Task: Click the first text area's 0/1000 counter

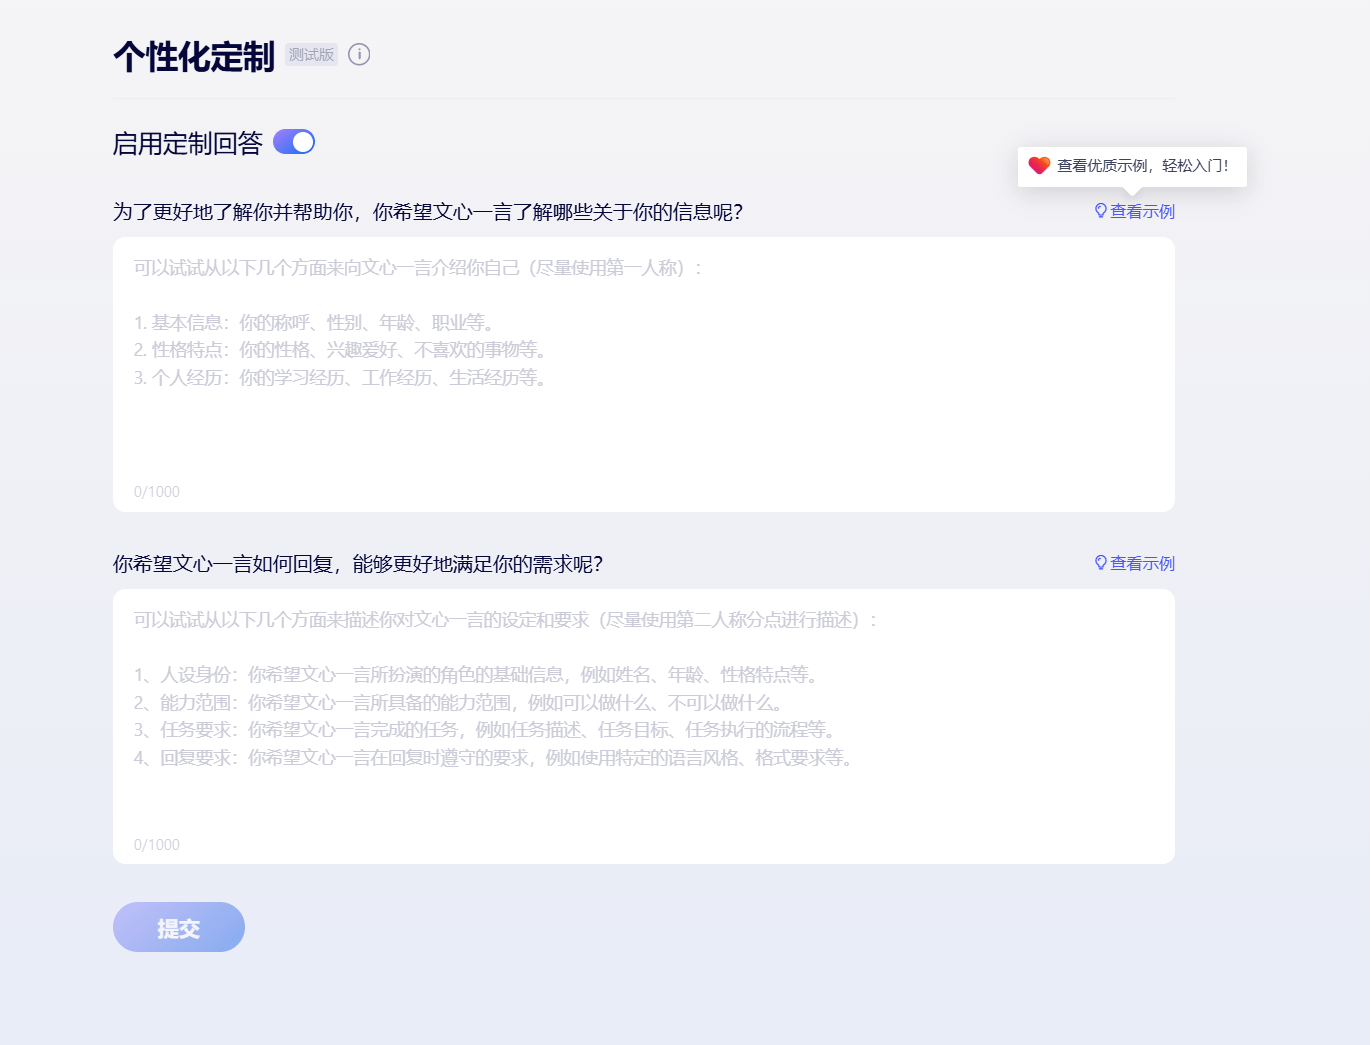Action: point(157,492)
